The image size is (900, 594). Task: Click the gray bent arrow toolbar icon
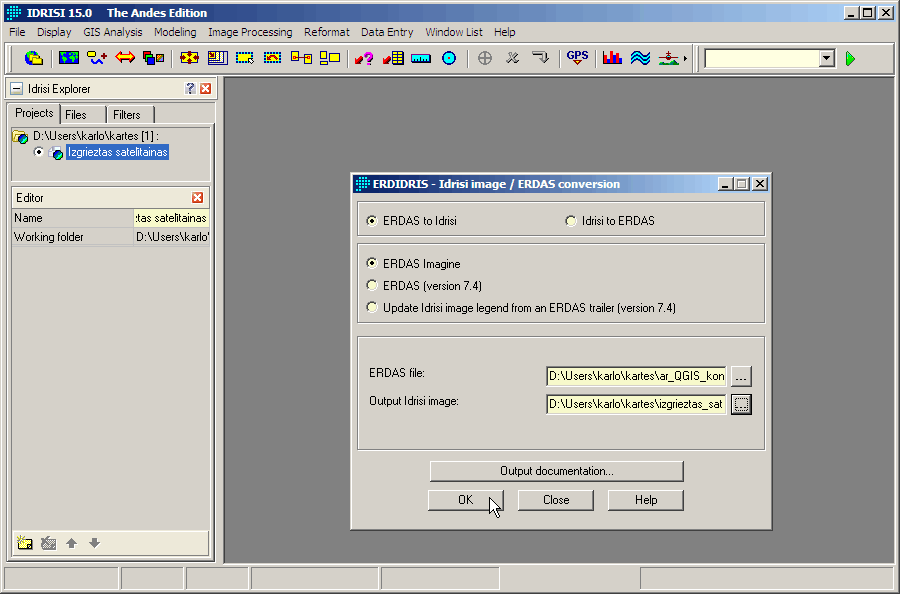pyautogui.click(x=541, y=58)
